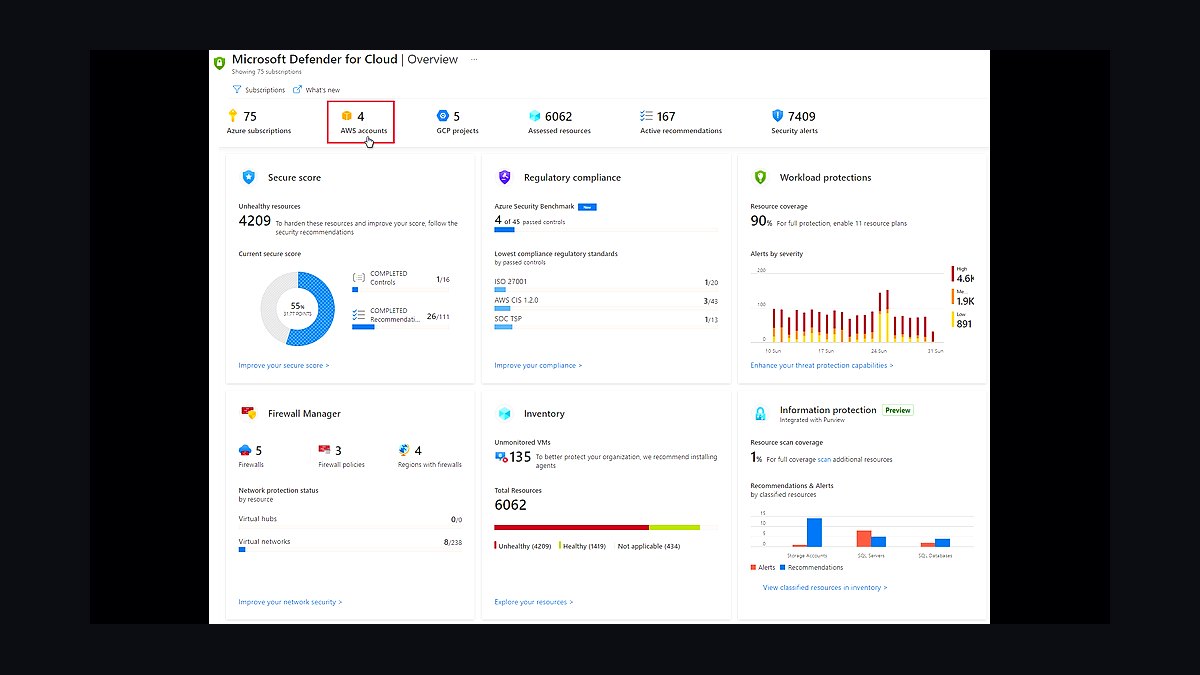The image size is (1200, 675).
Task: Open Improve your compliance link
Action: click(x=538, y=365)
